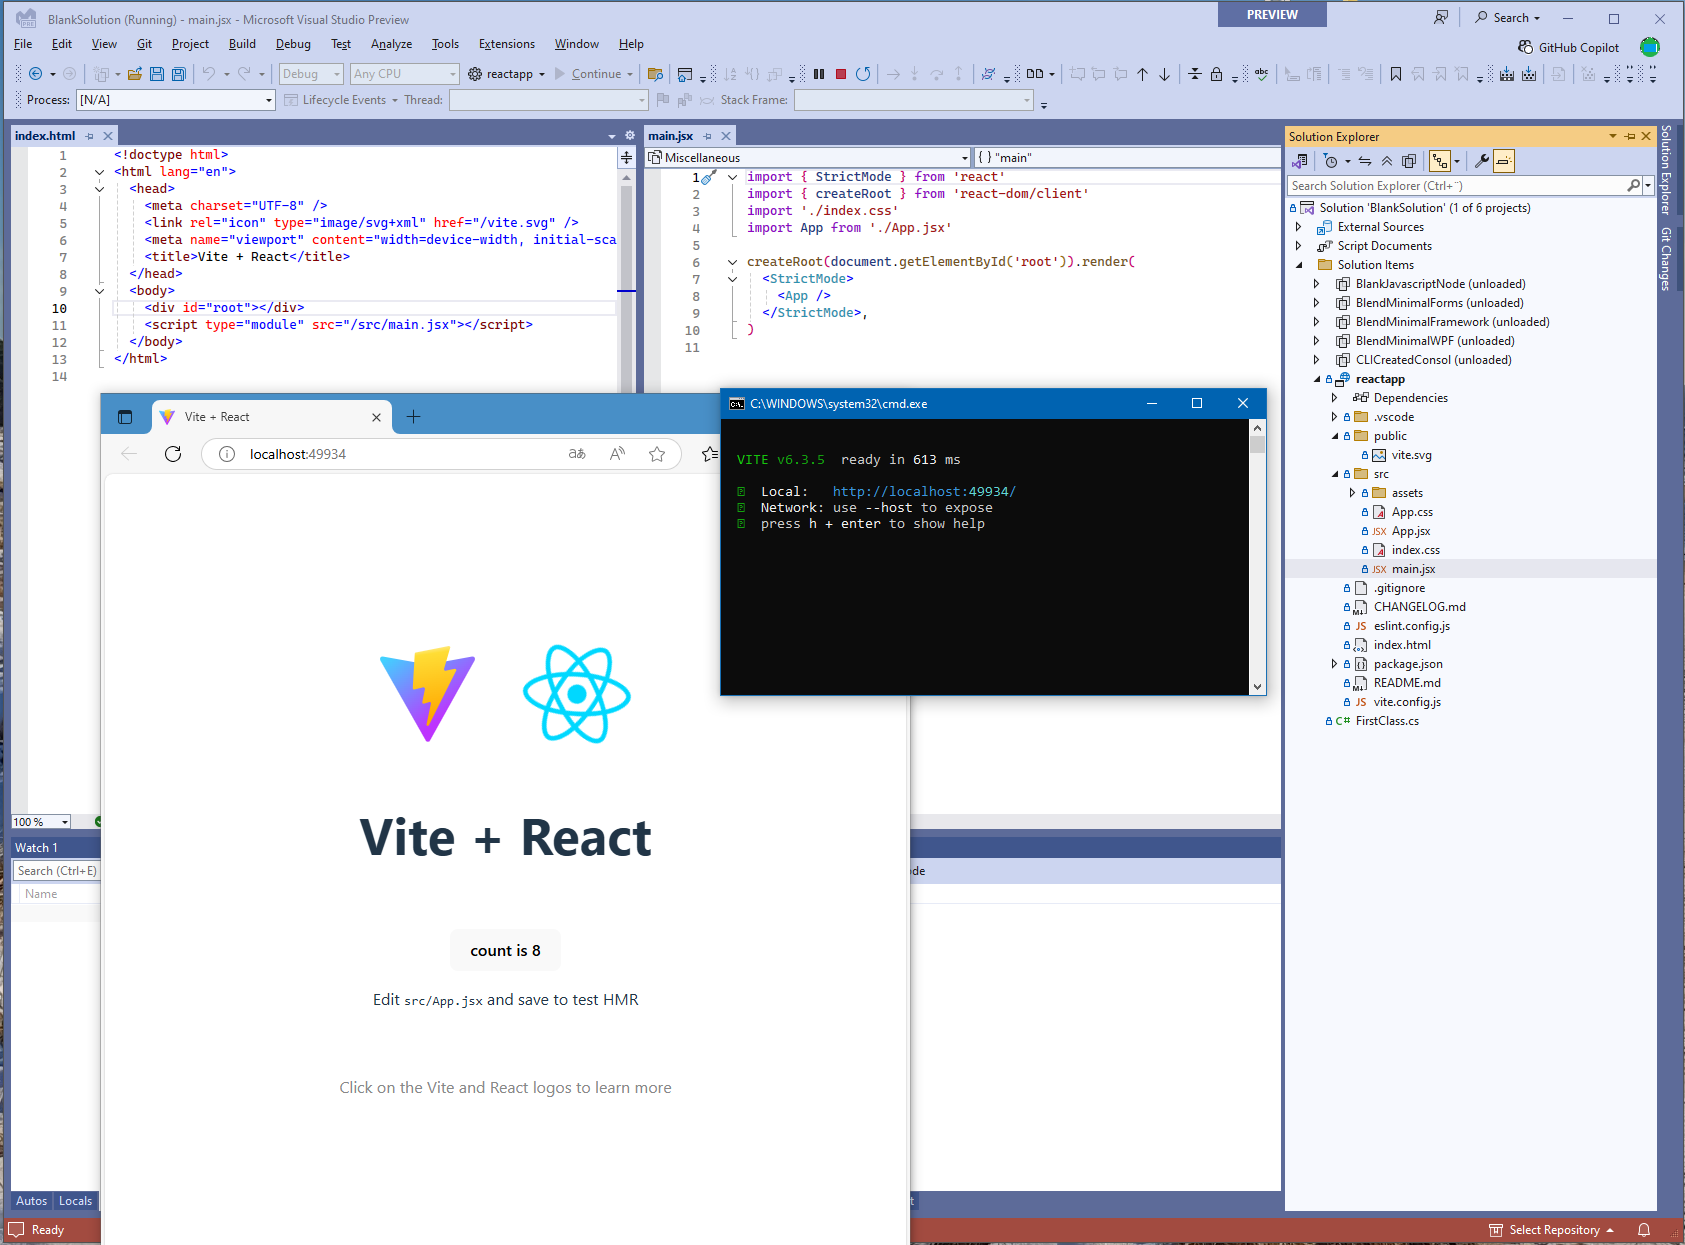This screenshot has width=1685, height=1245.
Task: Open GitHub Copilot from the top right
Action: [x=1568, y=46]
